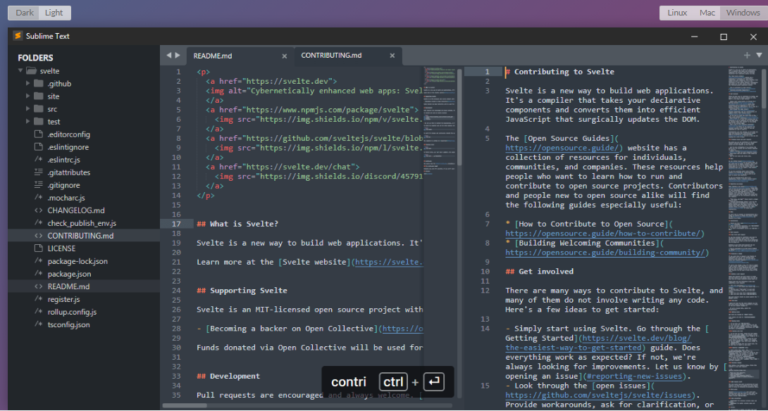Click the new tab plus icon
The image size is (768, 411).
click(x=746, y=55)
